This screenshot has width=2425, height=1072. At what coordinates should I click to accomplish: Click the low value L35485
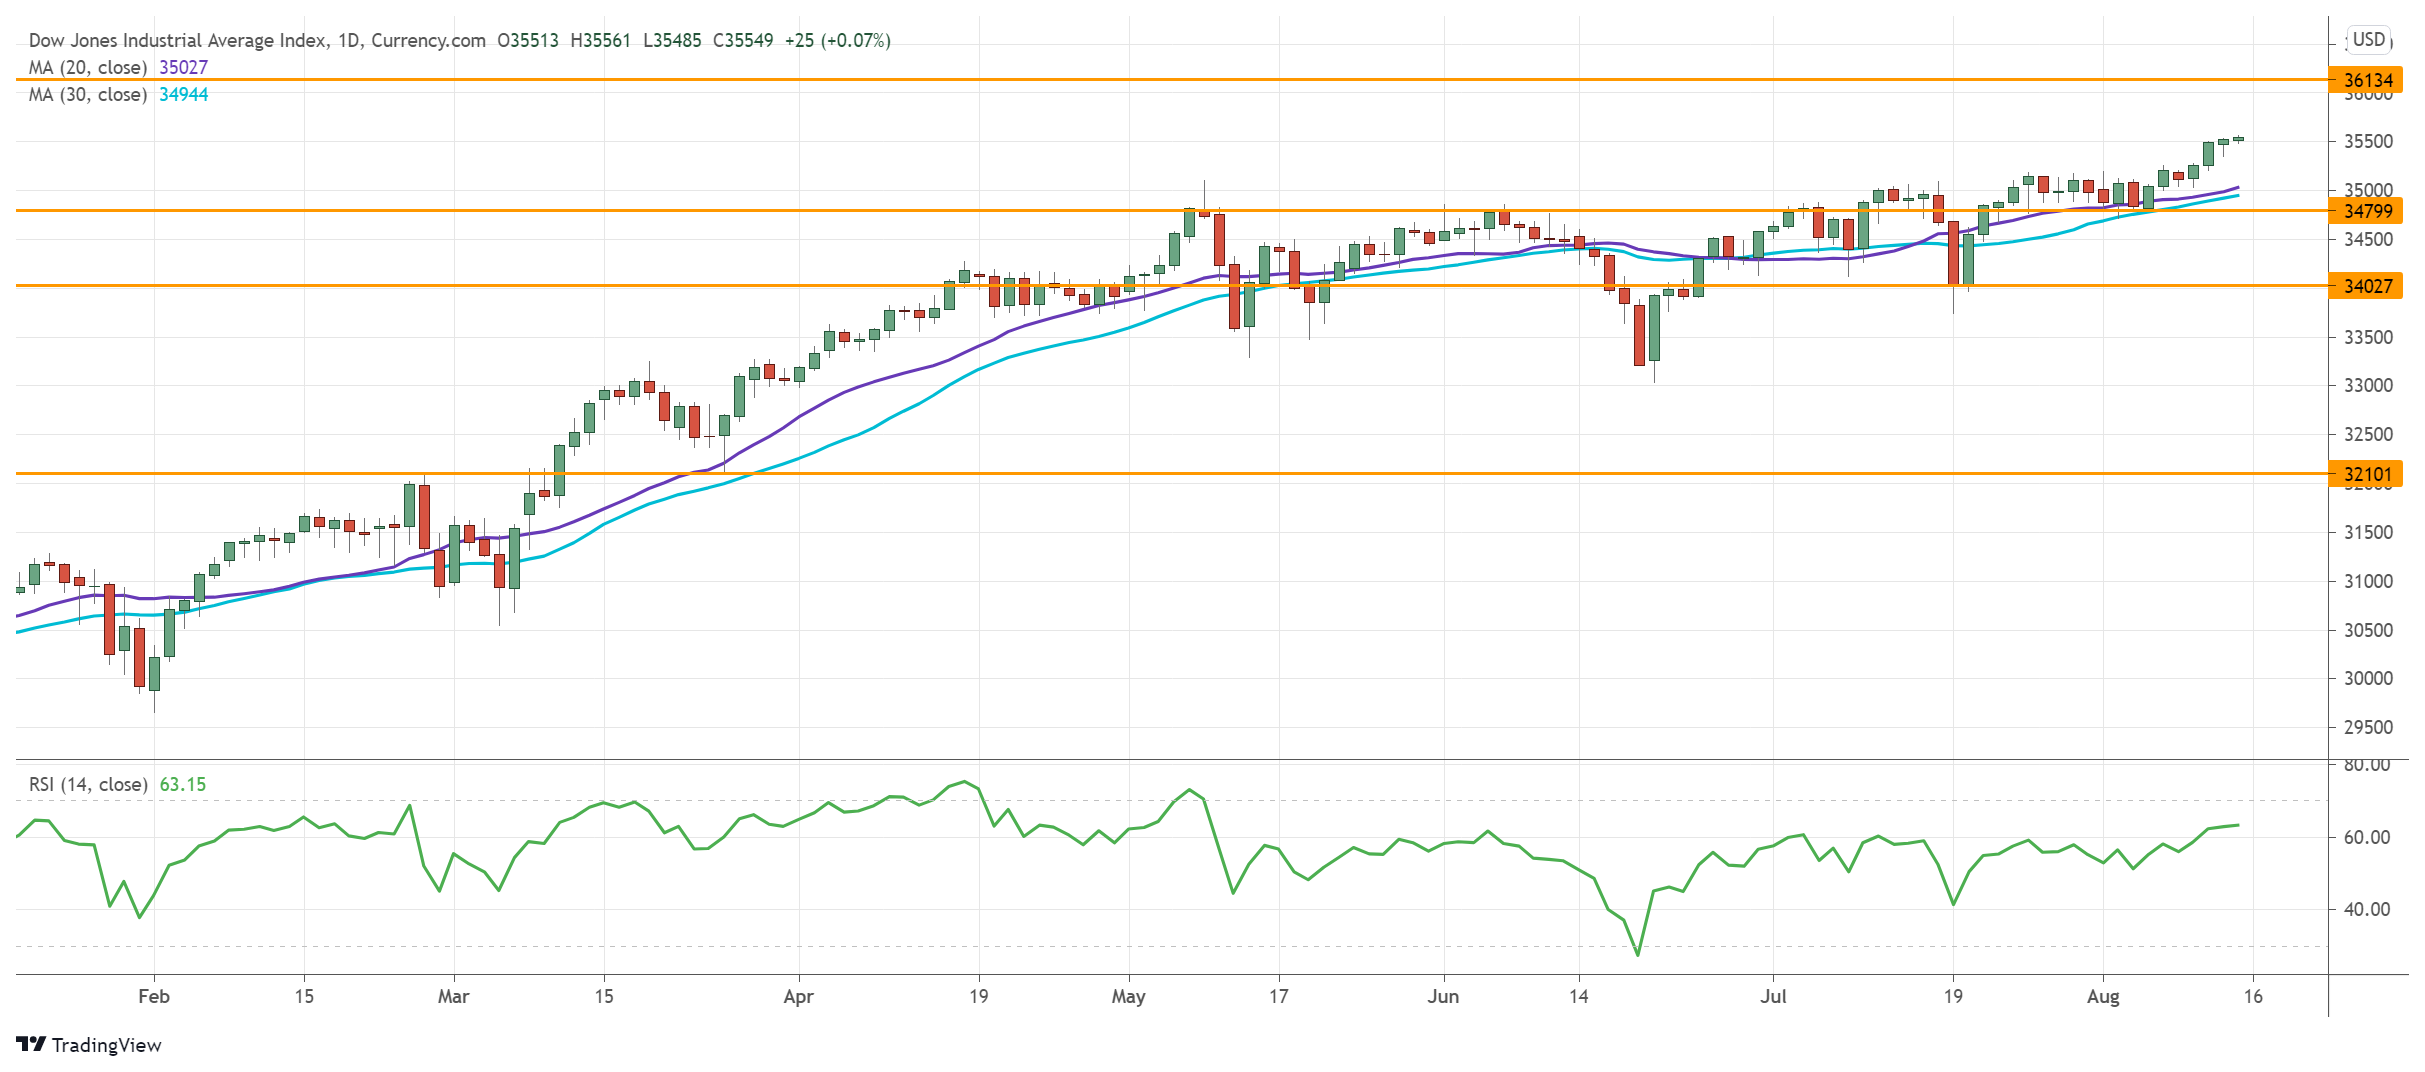click(x=672, y=40)
